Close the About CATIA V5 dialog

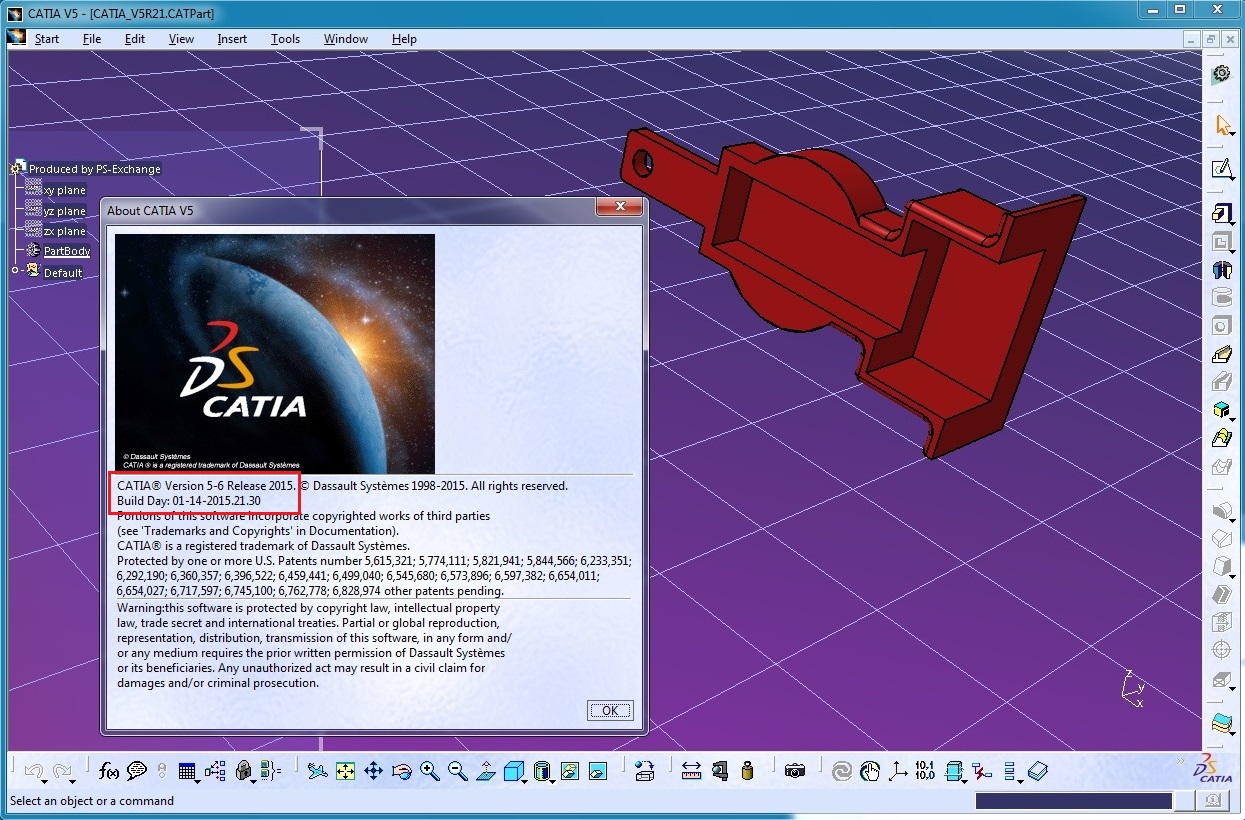pyautogui.click(x=619, y=206)
